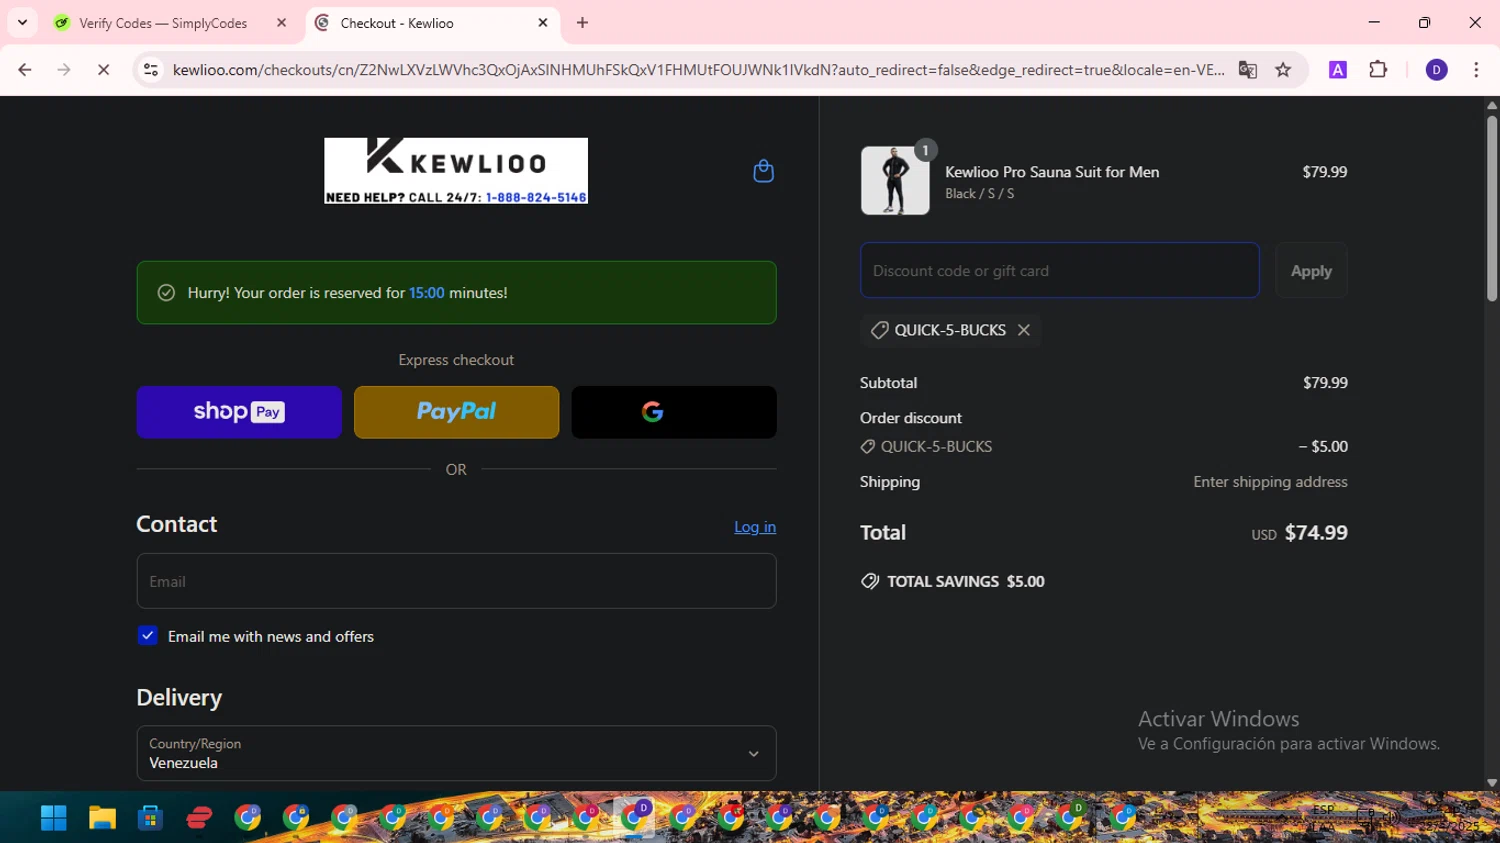Open Chrome three-dot menu
The height and width of the screenshot is (843, 1500).
pos(1476,70)
